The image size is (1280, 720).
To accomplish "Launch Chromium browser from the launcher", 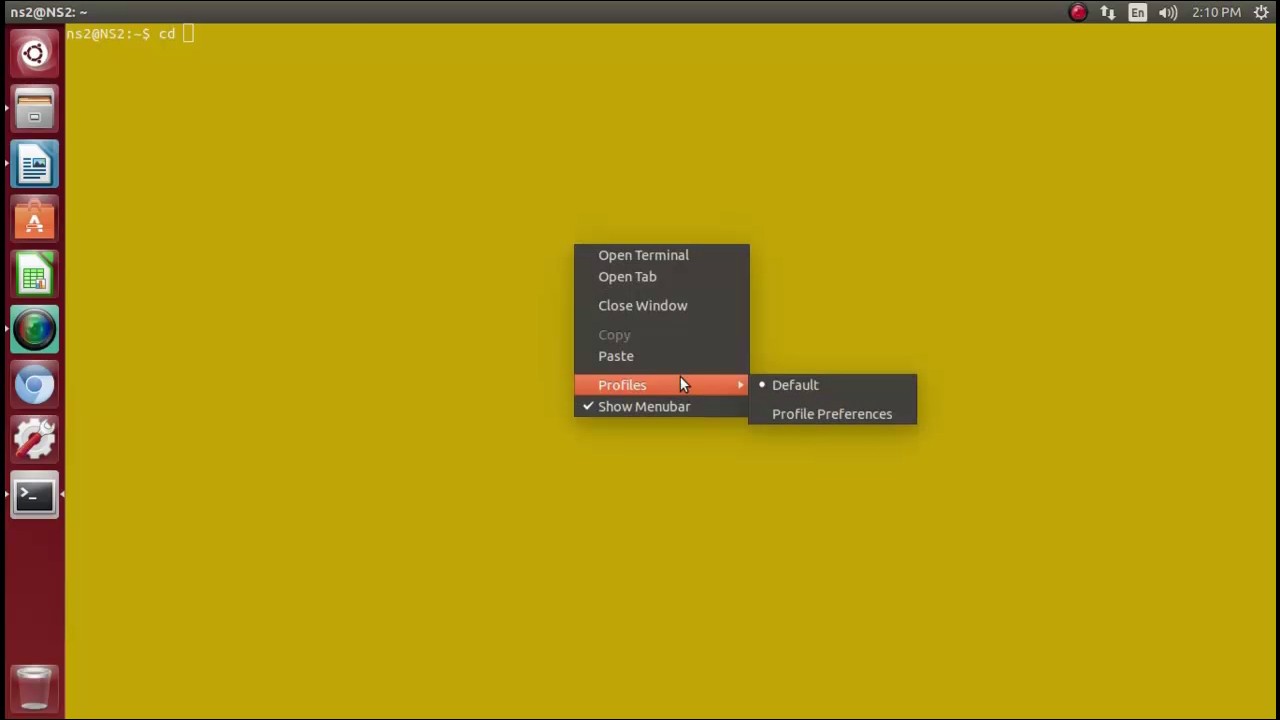I will click(x=34, y=385).
